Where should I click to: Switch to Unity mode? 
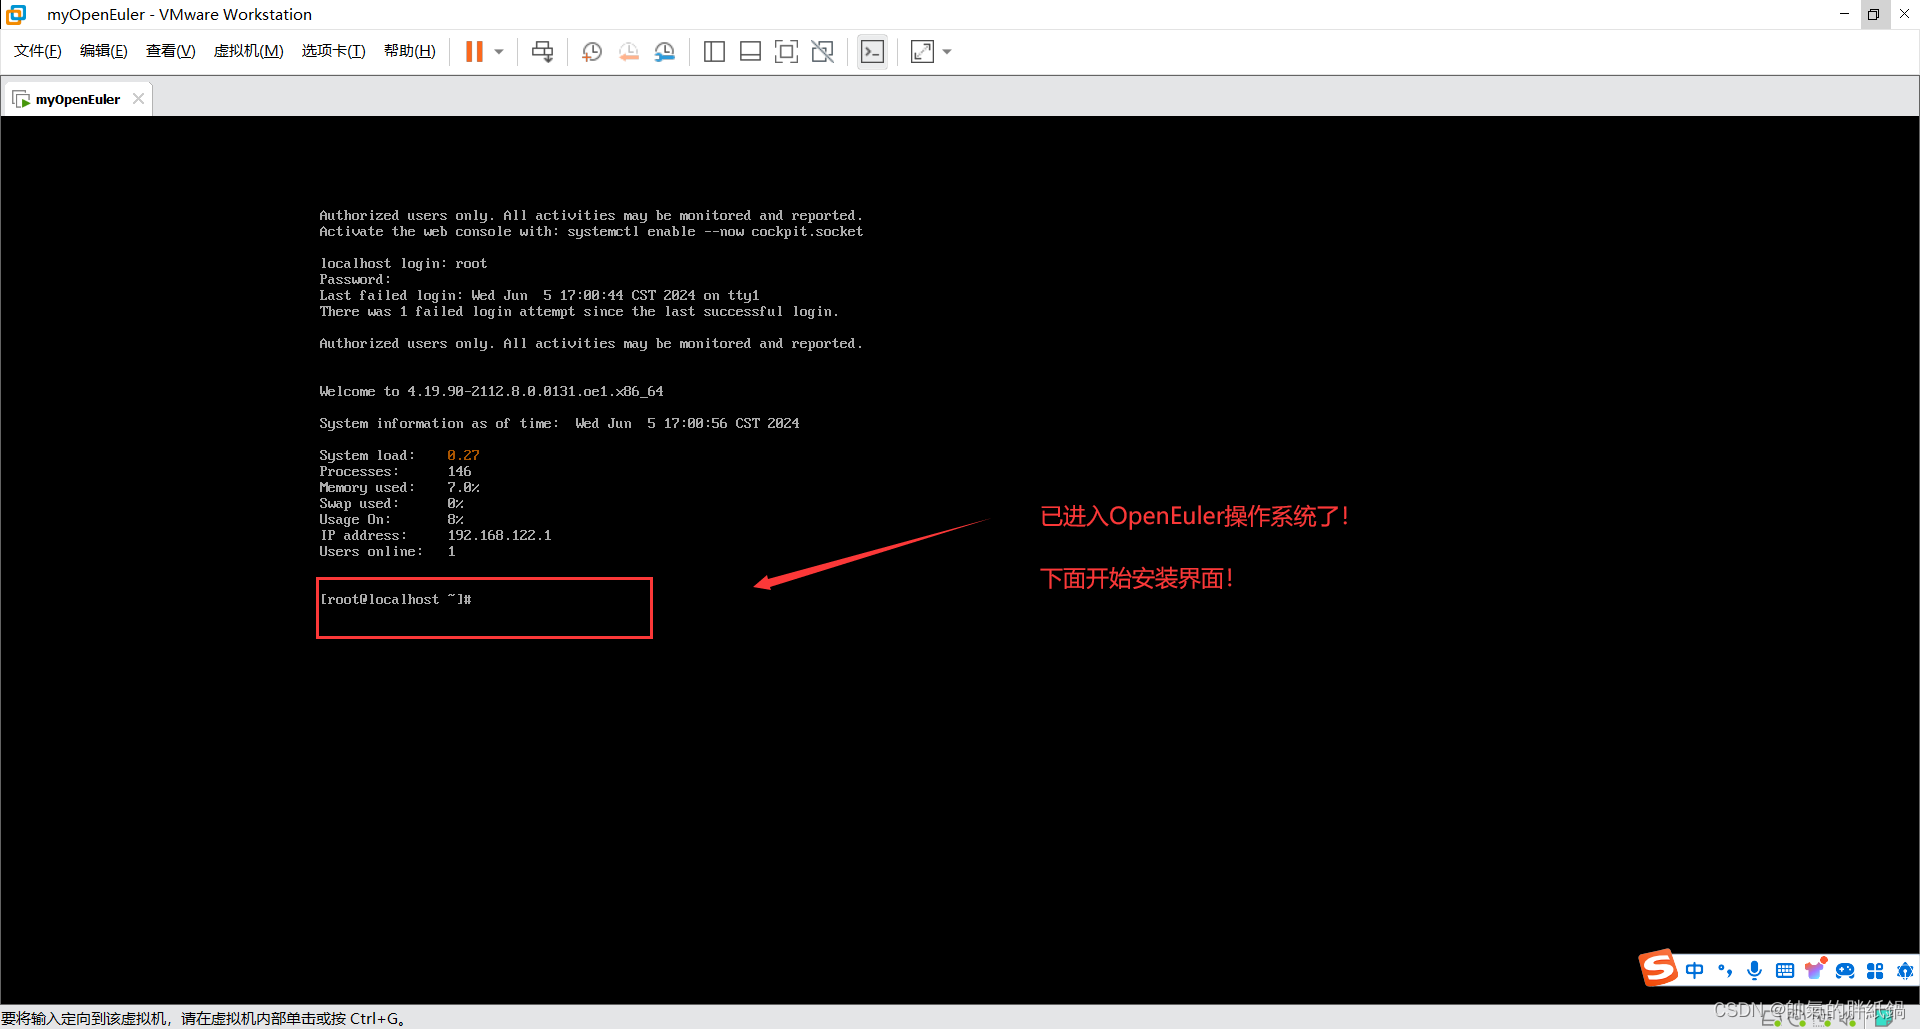823,52
